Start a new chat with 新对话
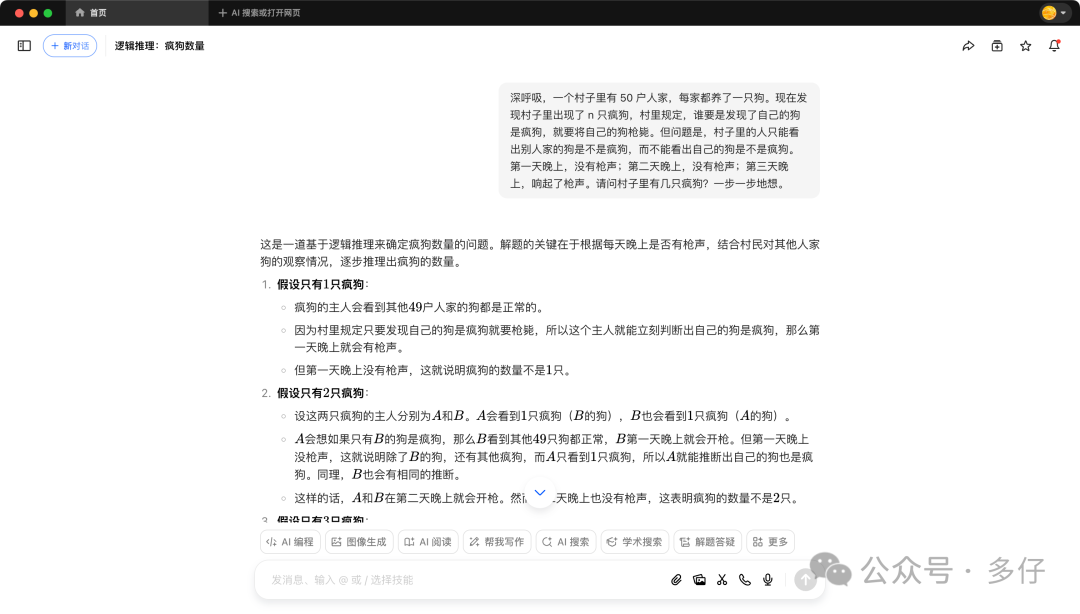The width and height of the screenshot is (1080, 614). 70,45
